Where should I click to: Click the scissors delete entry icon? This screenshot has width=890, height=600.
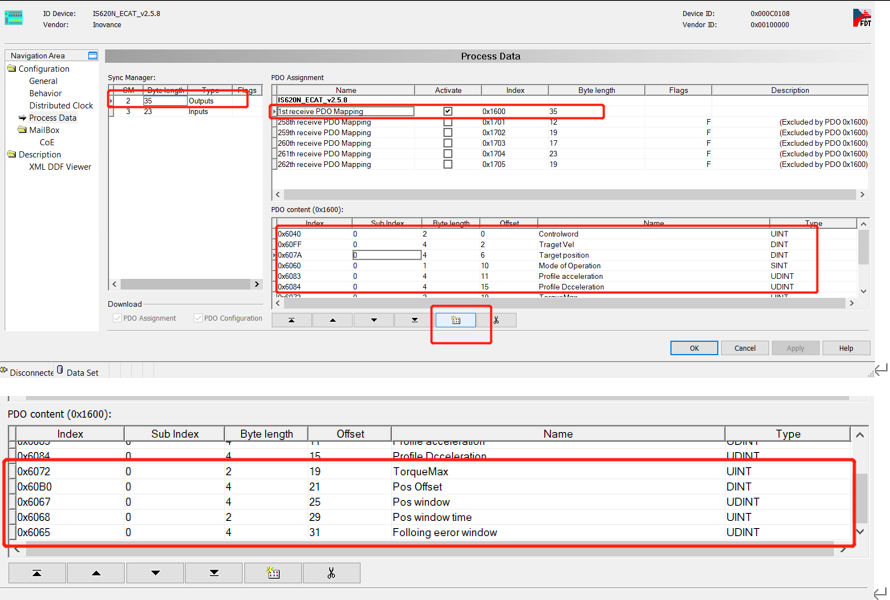(x=496, y=320)
